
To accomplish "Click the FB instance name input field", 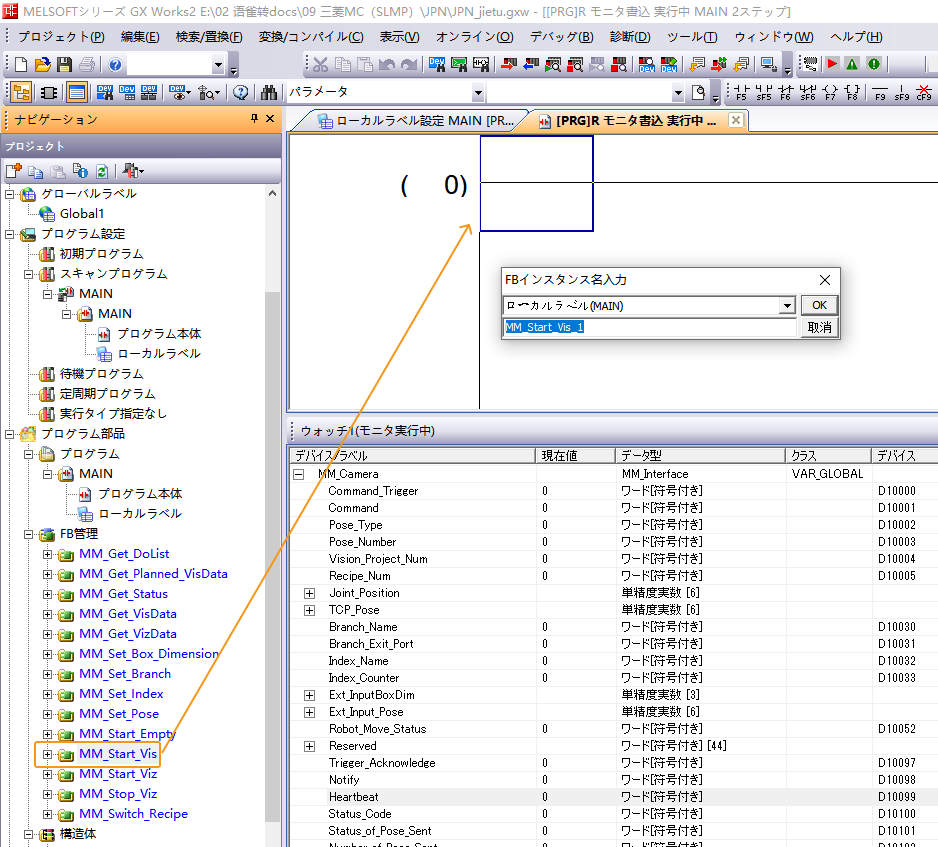I will pos(649,328).
